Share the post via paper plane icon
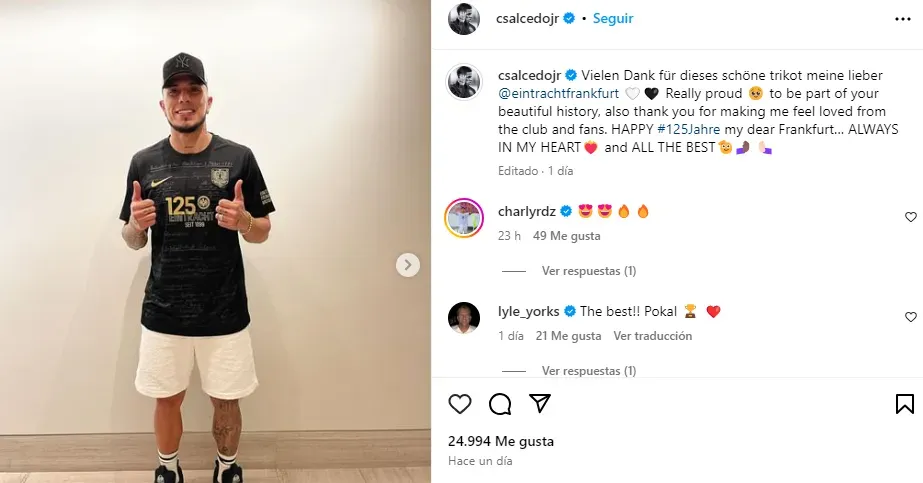 [540, 404]
